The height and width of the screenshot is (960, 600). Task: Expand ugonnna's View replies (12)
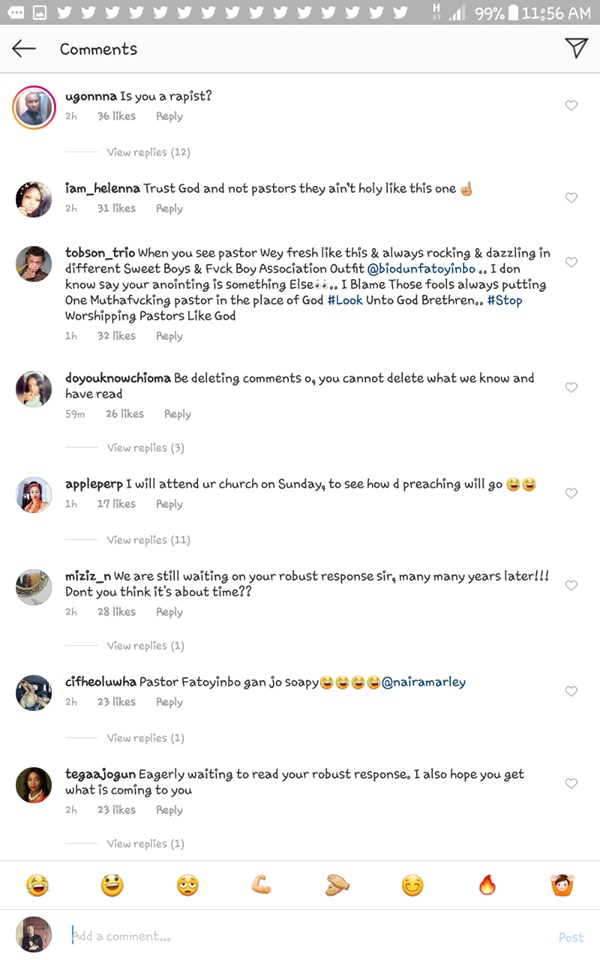point(148,153)
